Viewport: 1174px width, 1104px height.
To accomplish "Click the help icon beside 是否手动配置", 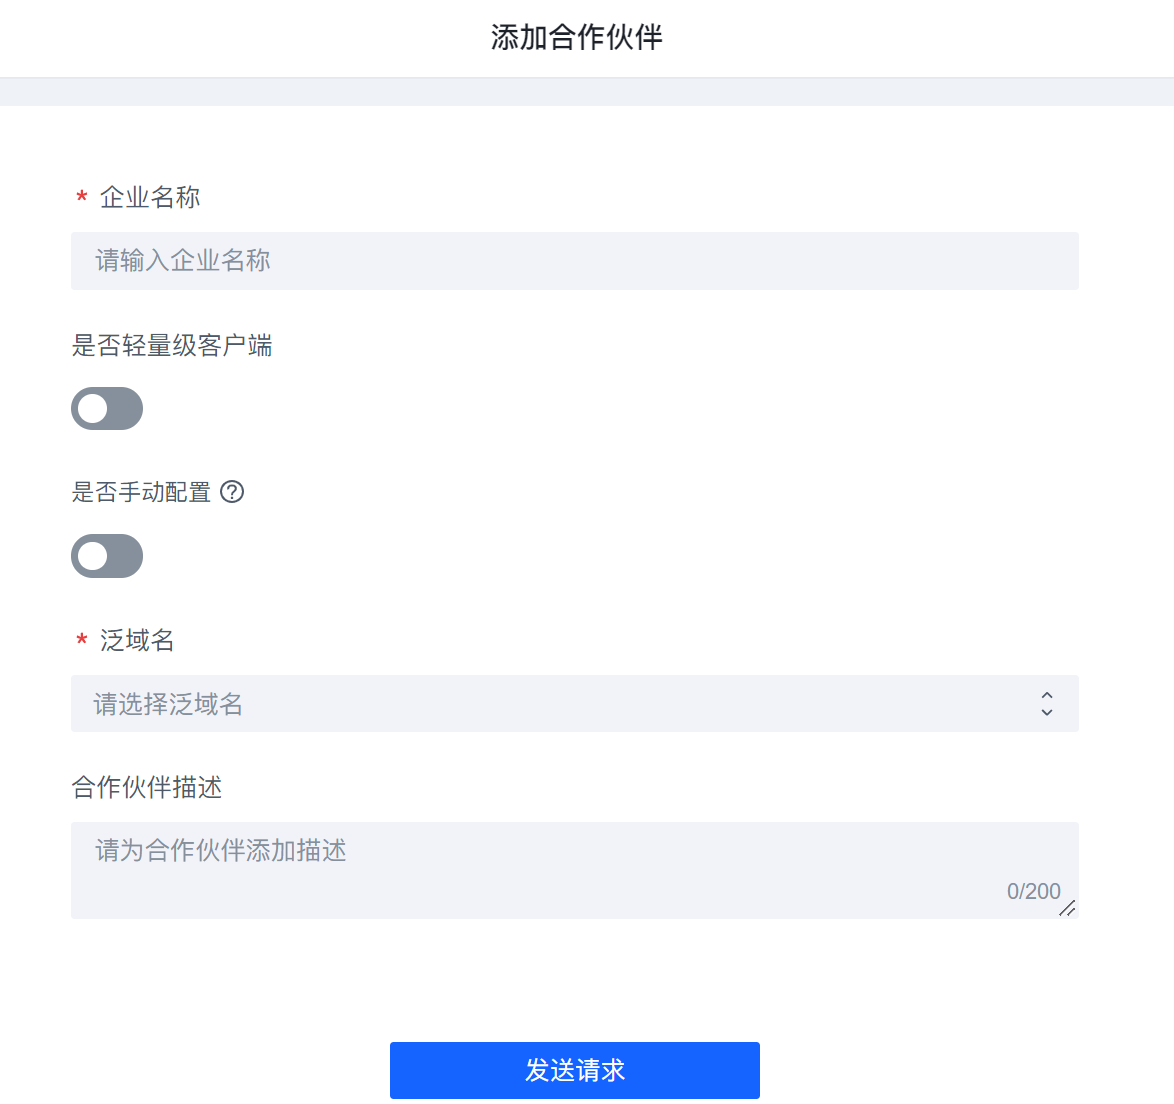I will [232, 492].
